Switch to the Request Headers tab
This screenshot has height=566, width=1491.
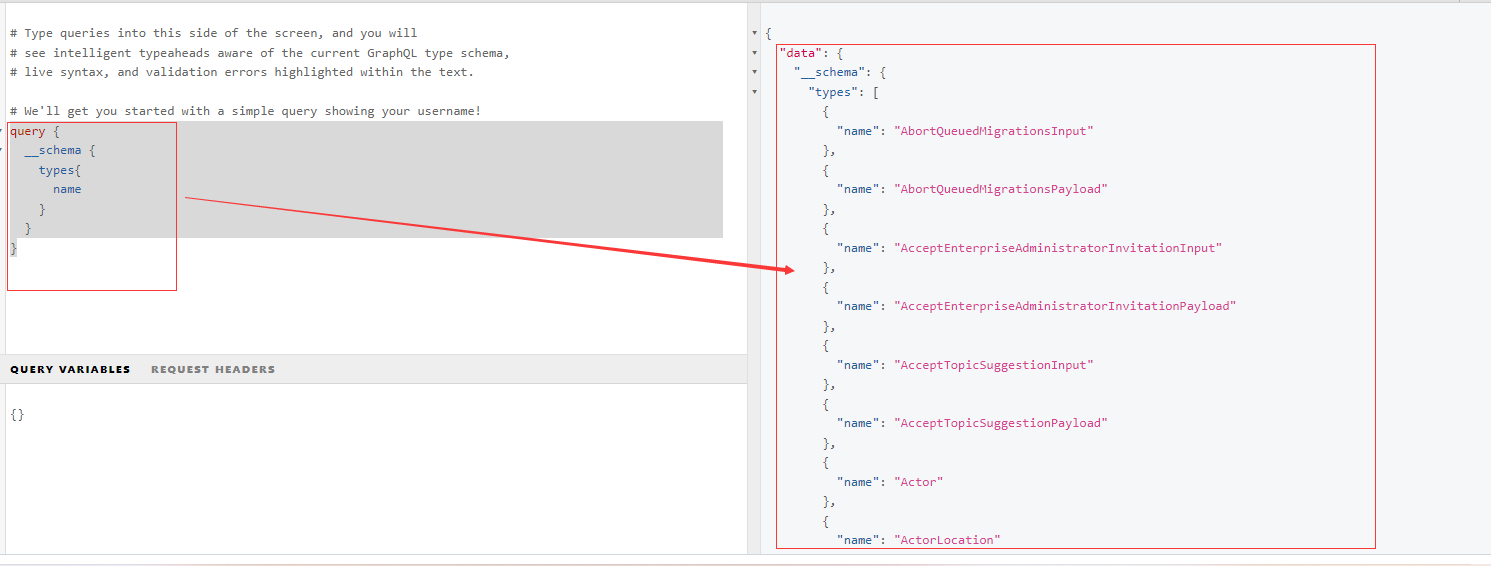[x=213, y=369]
